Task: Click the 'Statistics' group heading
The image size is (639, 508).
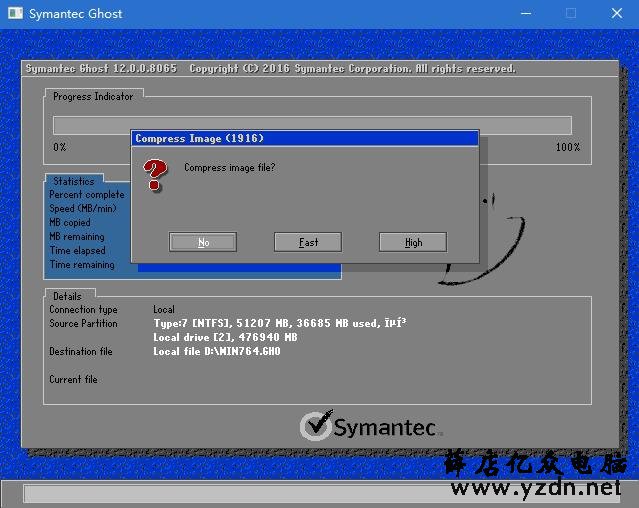Action: 74,181
